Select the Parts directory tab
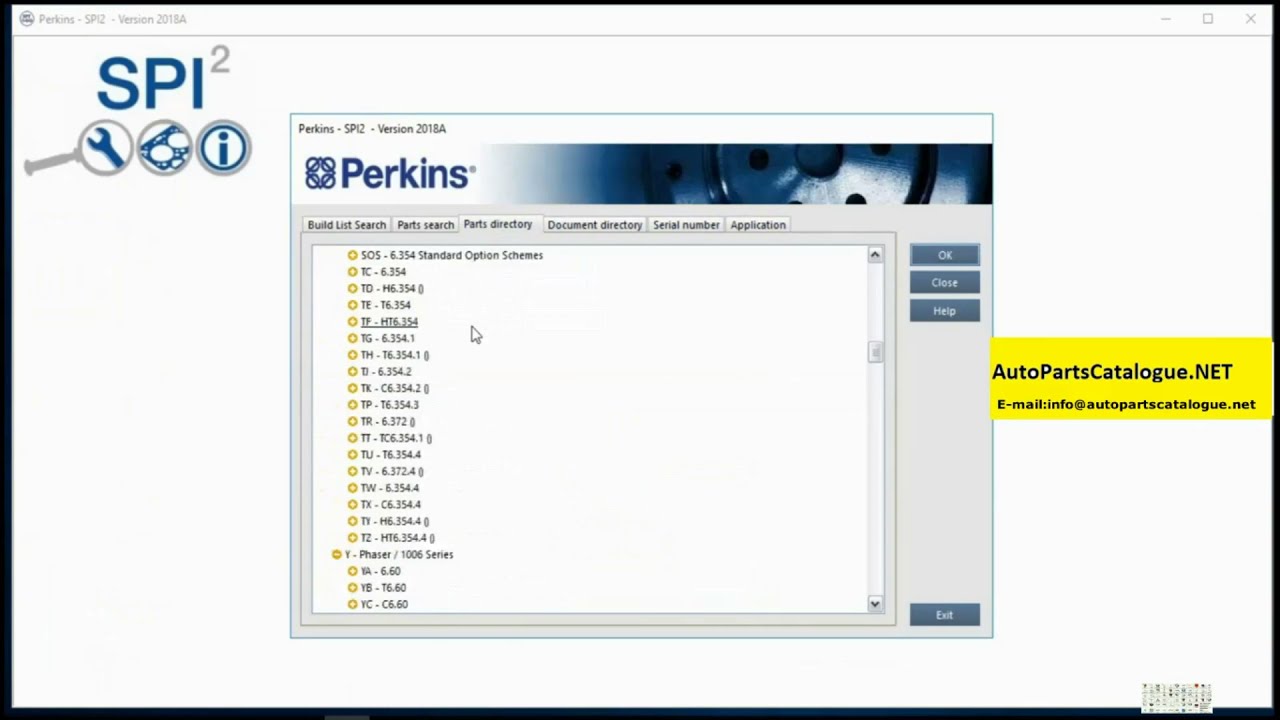The width and height of the screenshot is (1280, 720). tap(498, 224)
